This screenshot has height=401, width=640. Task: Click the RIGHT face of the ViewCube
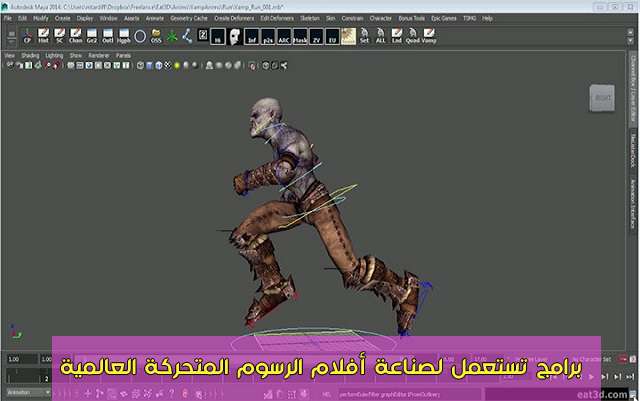602,98
